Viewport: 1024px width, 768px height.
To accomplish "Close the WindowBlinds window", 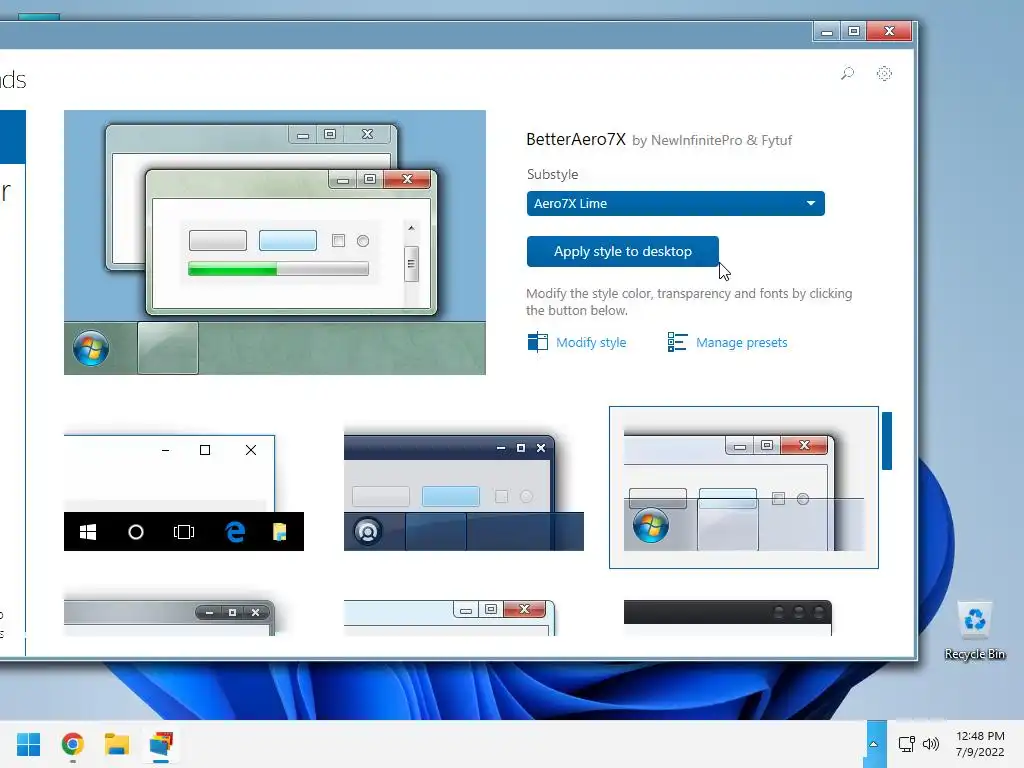I will (x=889, y=31).
